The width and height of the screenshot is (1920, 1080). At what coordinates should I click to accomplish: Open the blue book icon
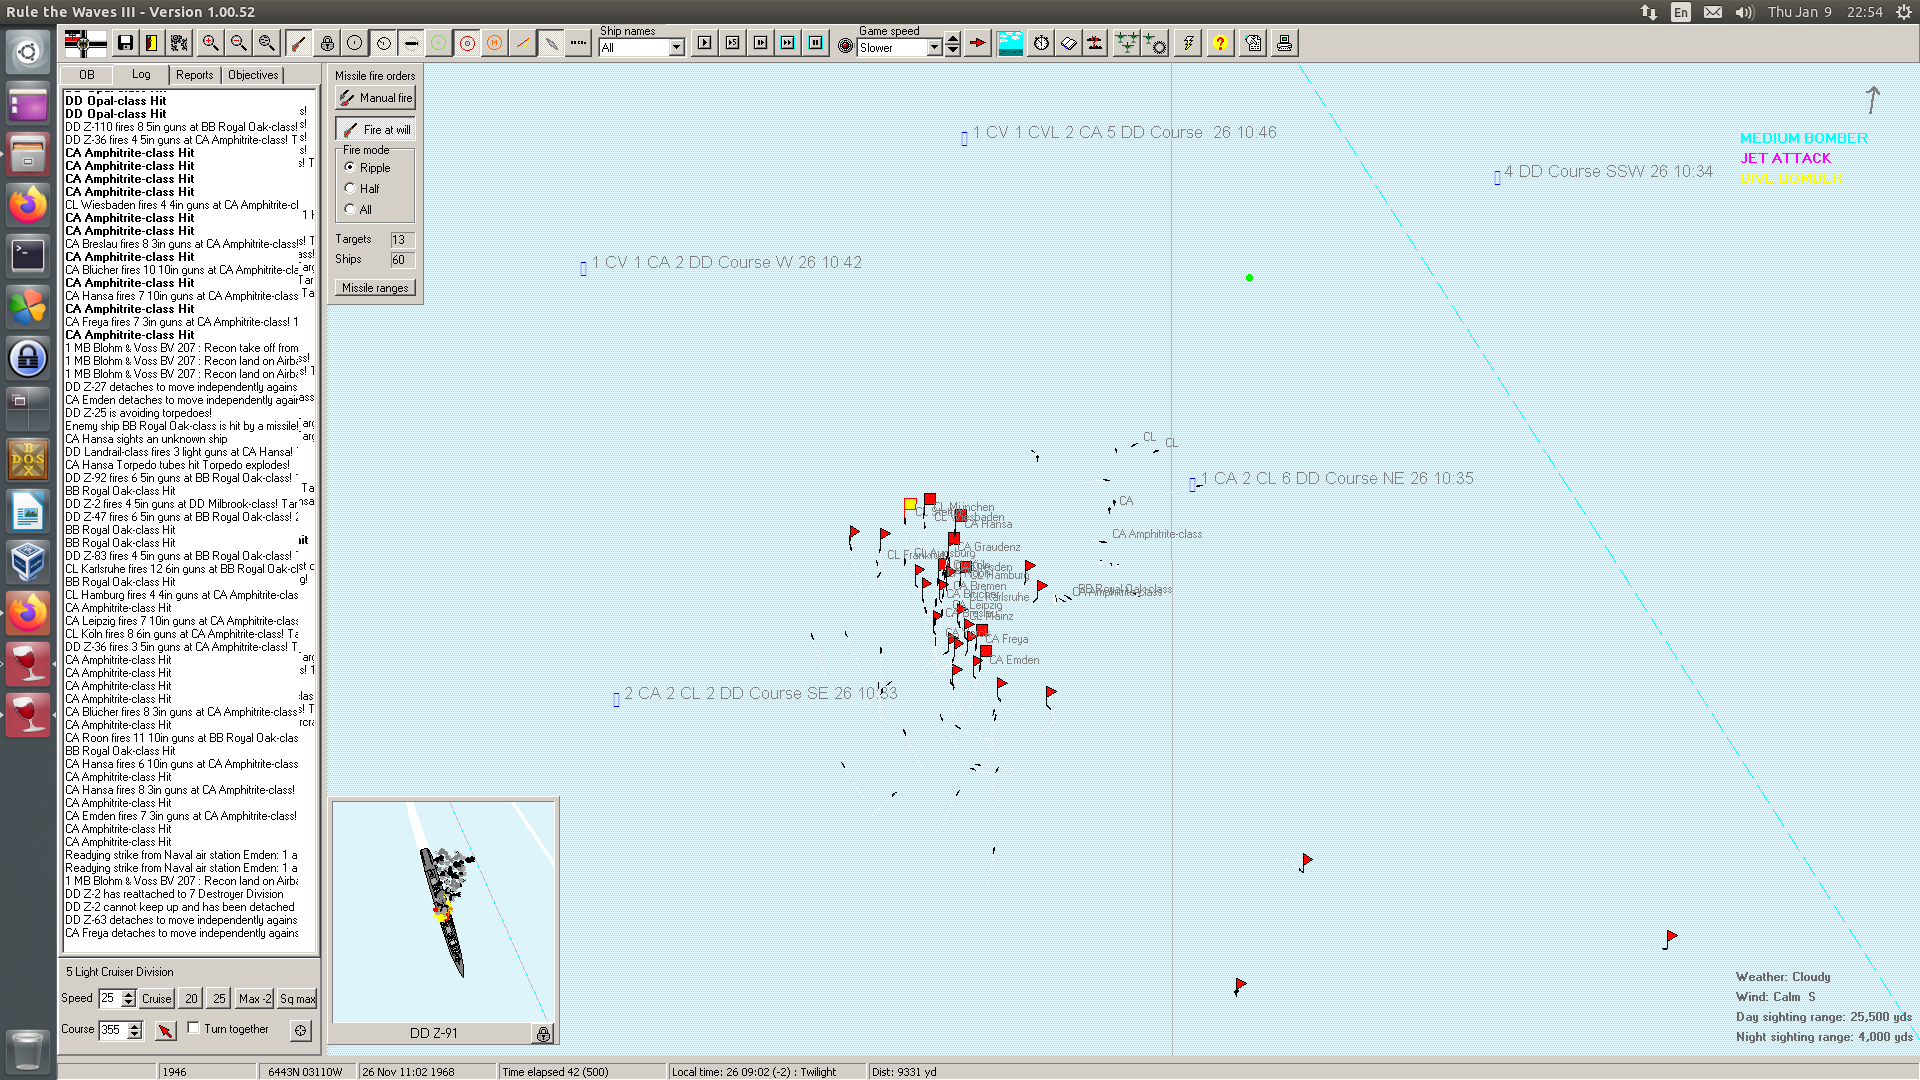(1068, 43)
